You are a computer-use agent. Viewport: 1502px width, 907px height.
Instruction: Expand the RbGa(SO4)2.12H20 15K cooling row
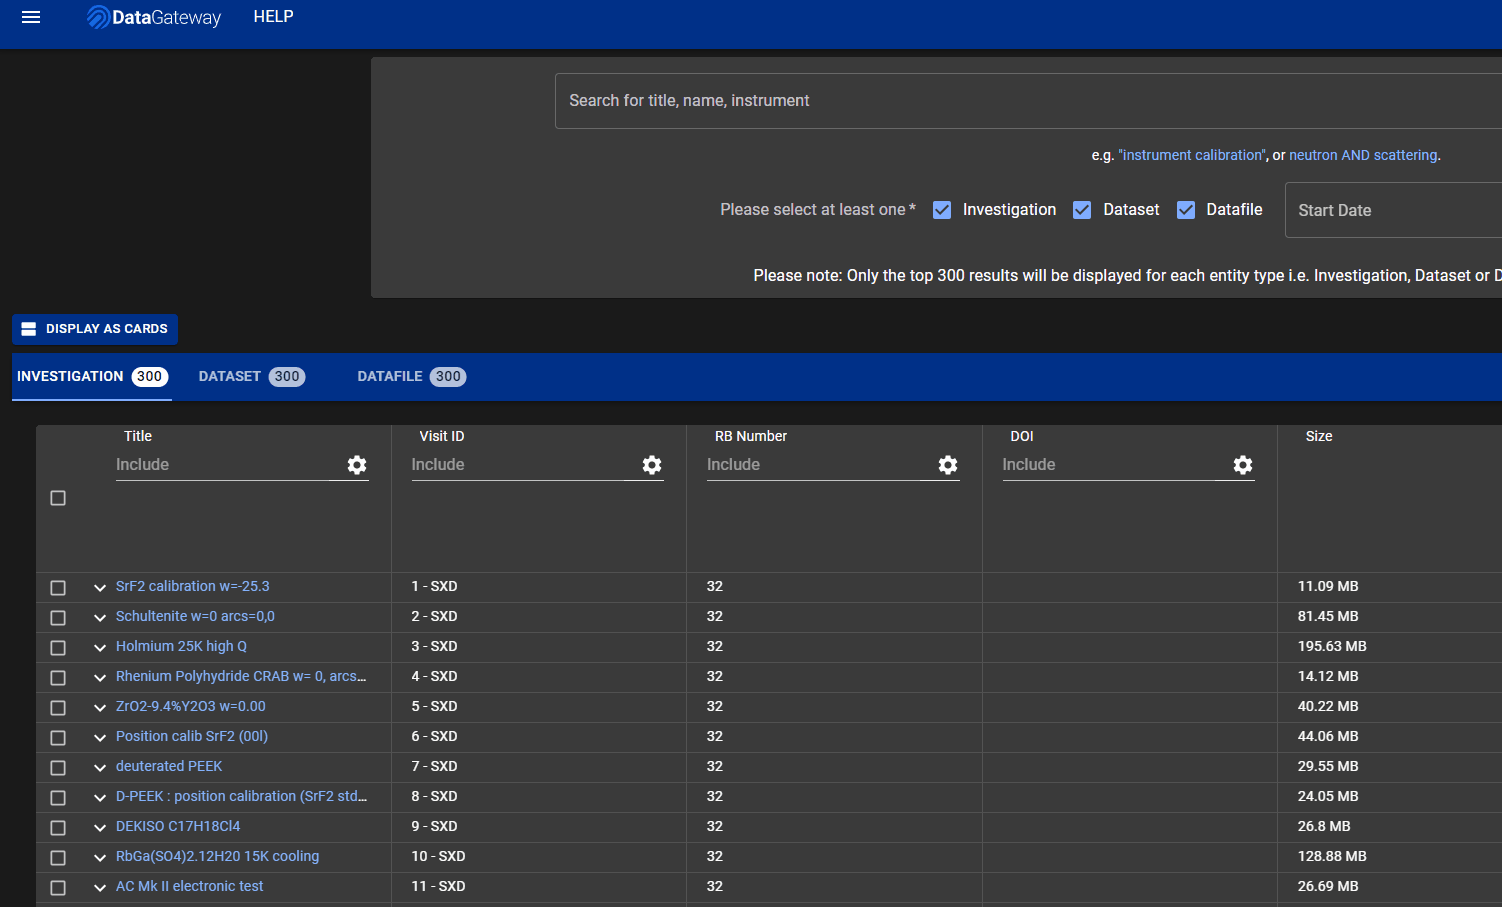(x=99, y=857)
